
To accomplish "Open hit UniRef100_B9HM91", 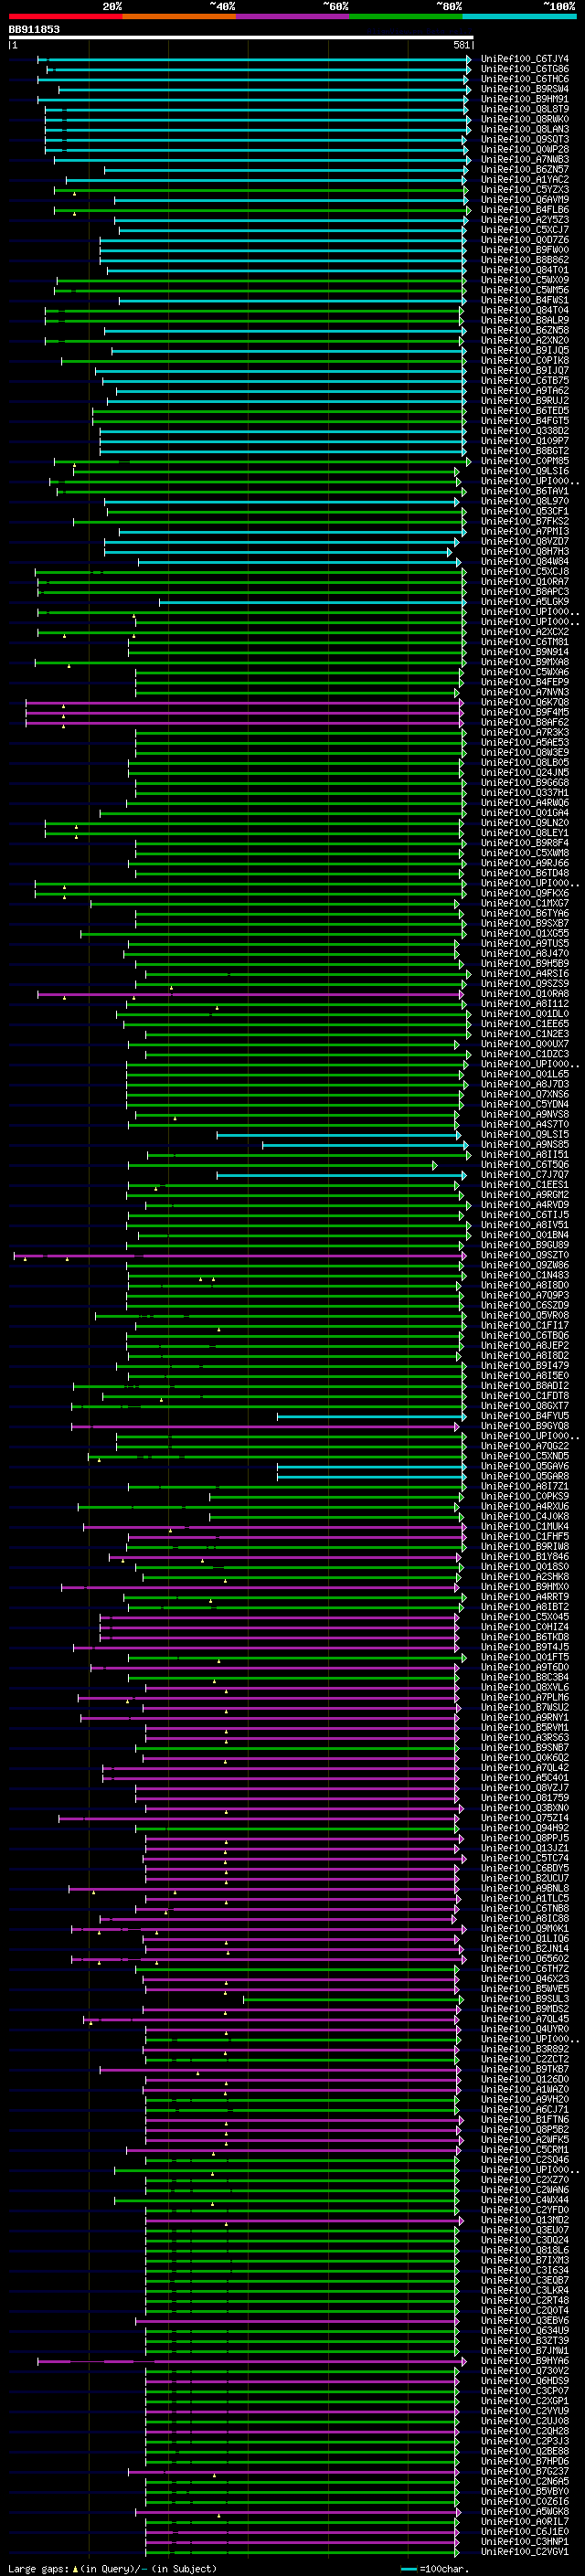I will click(525, 99).
